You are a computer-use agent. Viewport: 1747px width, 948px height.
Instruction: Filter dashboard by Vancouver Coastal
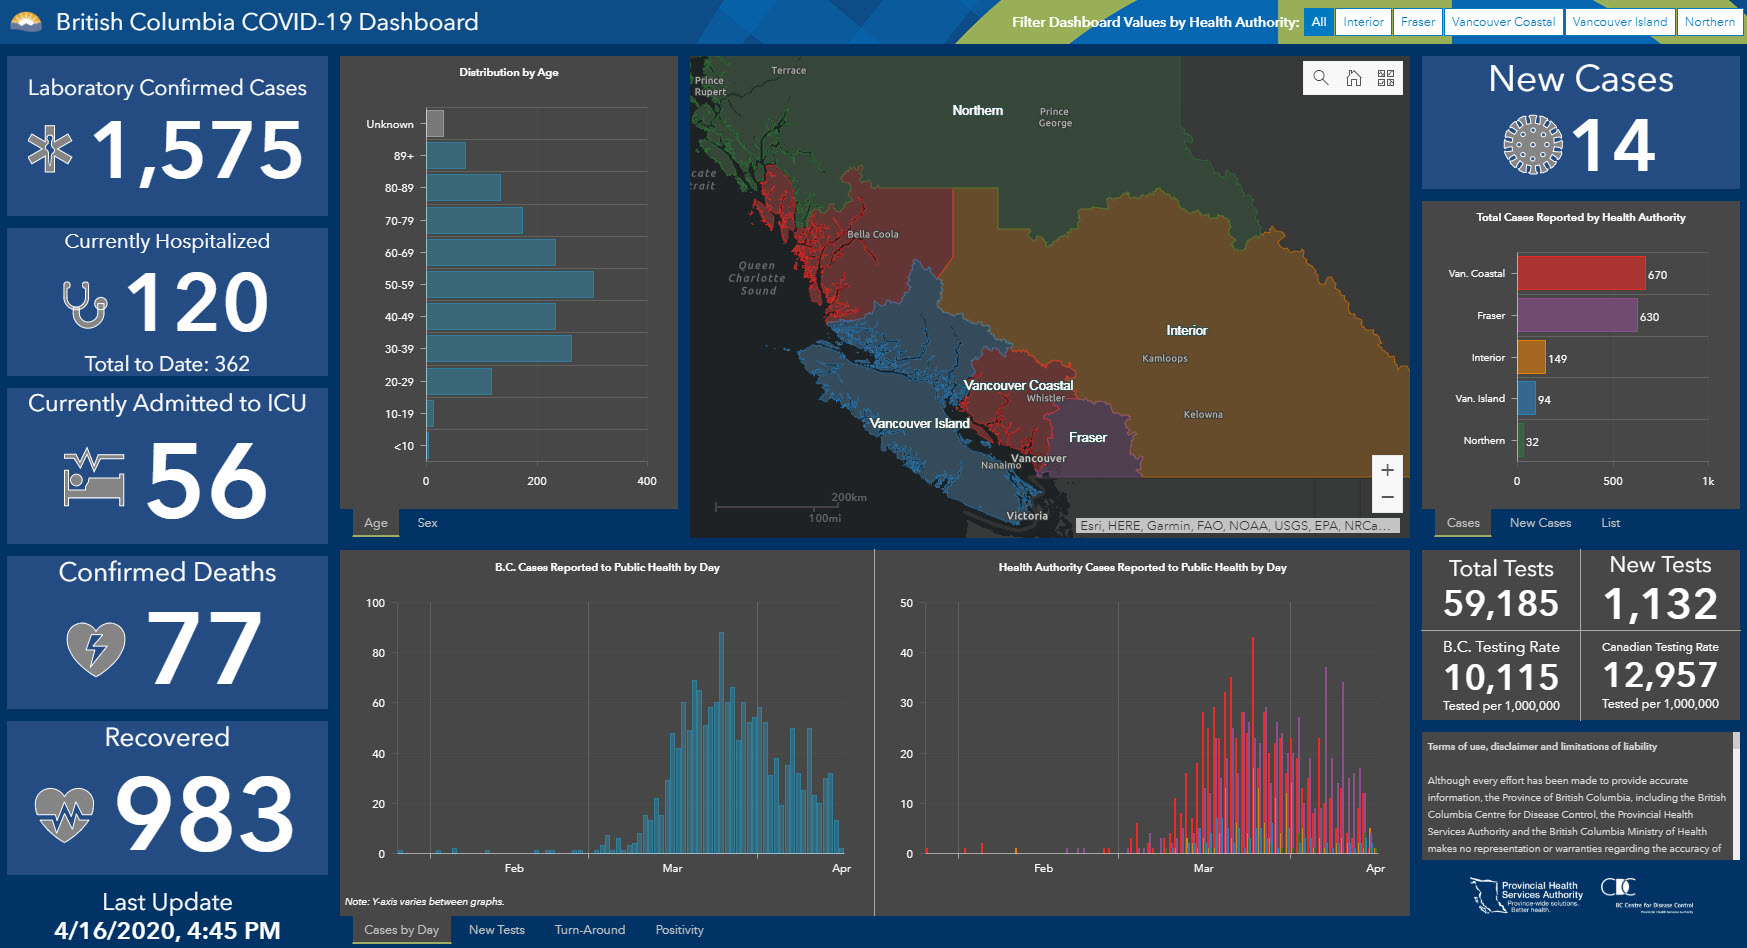coord(1502,22)
